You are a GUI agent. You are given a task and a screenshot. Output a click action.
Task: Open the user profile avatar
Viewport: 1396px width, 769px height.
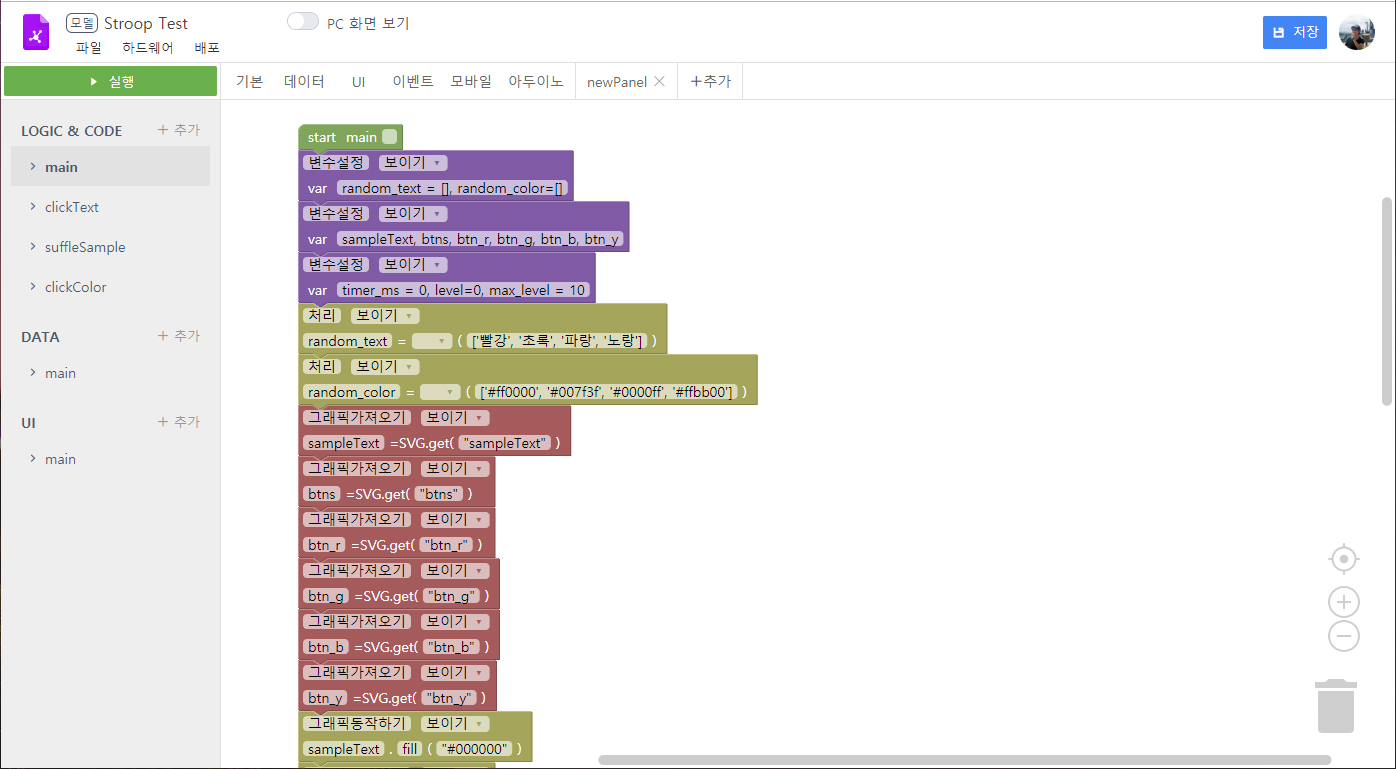1357,33
